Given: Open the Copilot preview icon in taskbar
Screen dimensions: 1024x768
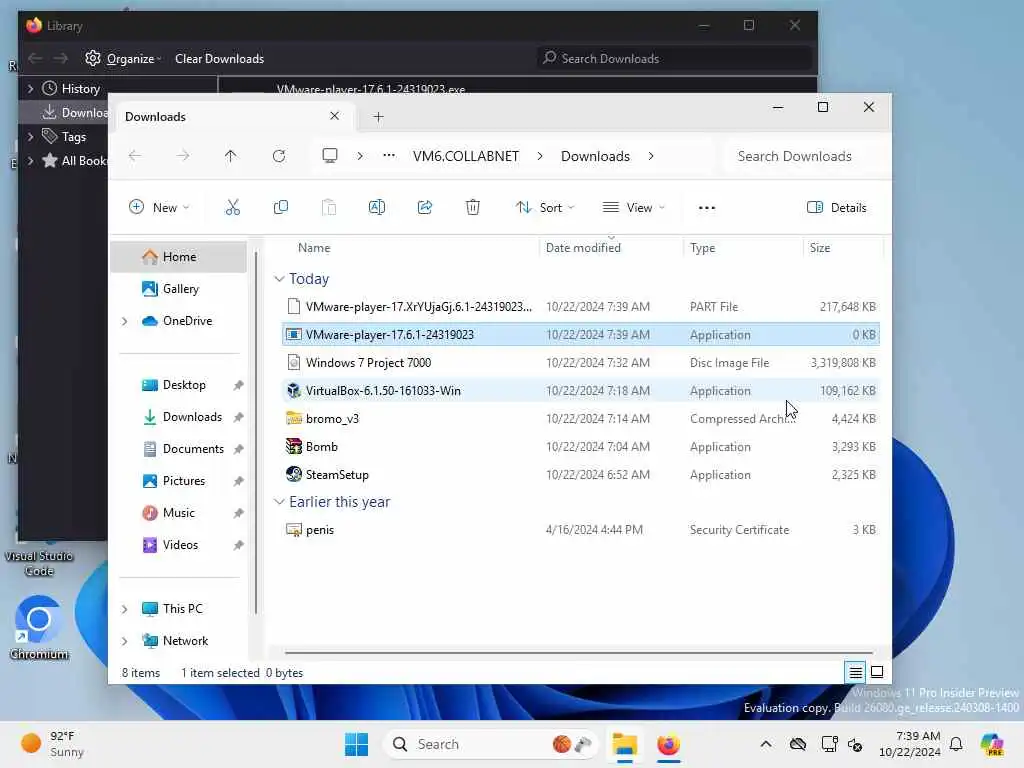Looking at the screenshot, I should 992,744.
